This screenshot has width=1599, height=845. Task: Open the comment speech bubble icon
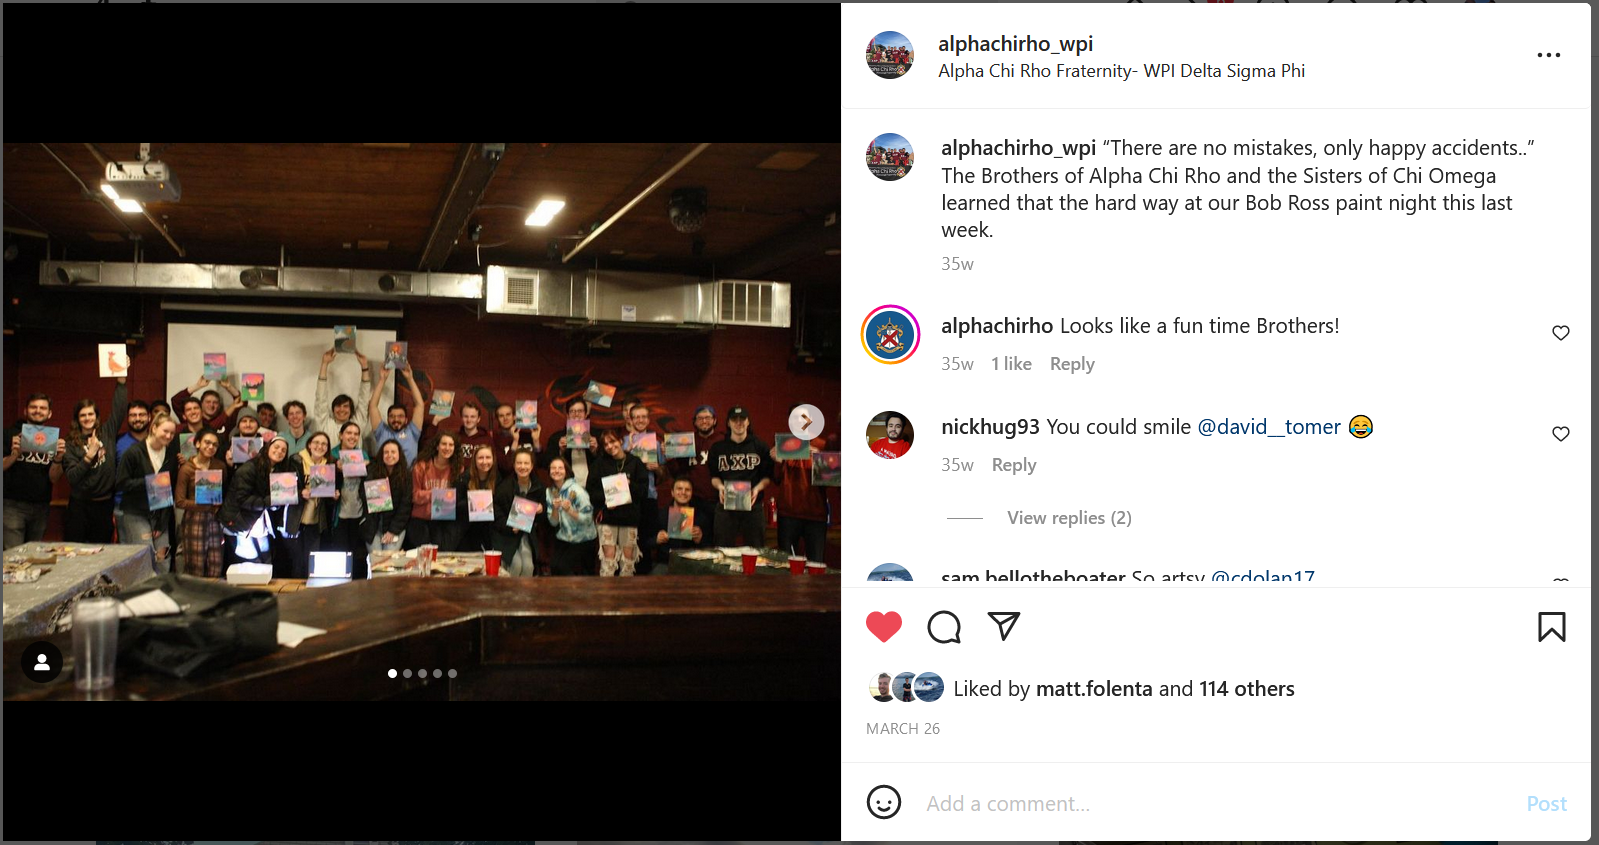click(x=944, y=627)
